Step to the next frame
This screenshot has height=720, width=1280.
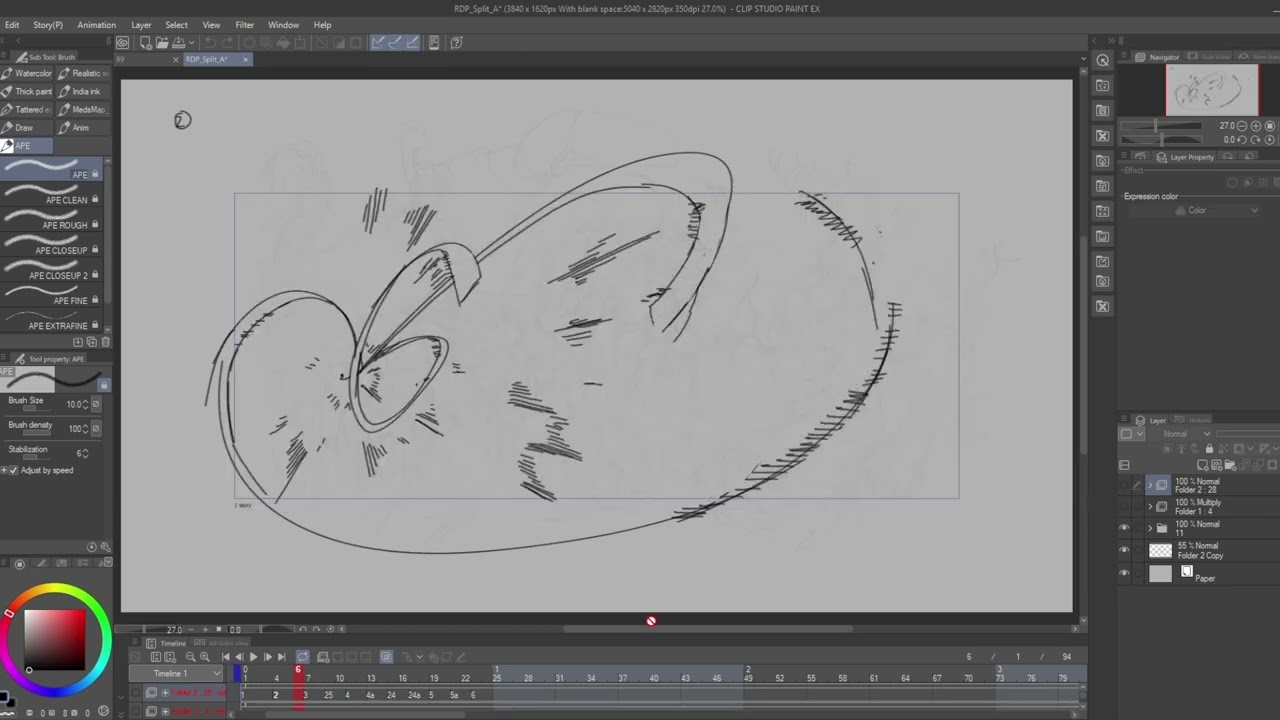267,657
